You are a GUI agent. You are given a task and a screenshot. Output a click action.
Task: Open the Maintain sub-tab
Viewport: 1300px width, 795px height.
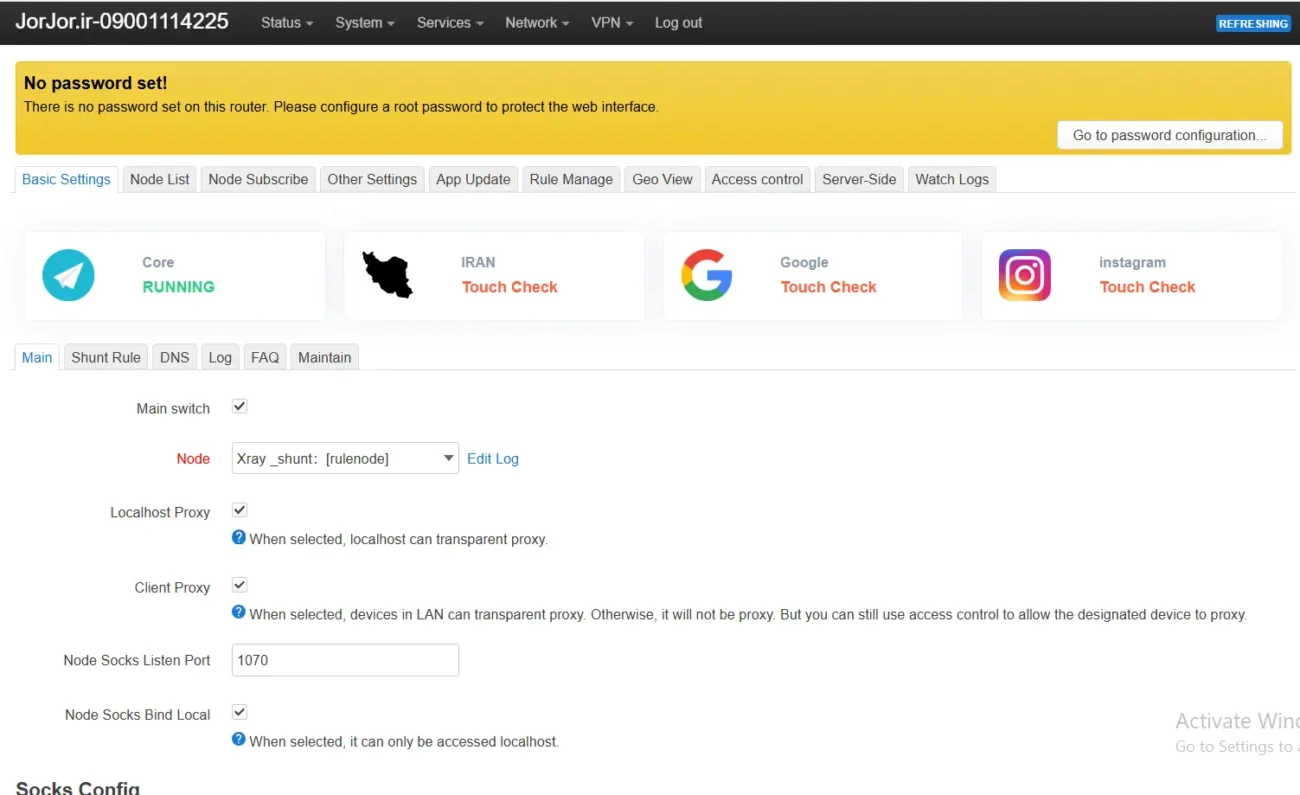pos(325,358)
